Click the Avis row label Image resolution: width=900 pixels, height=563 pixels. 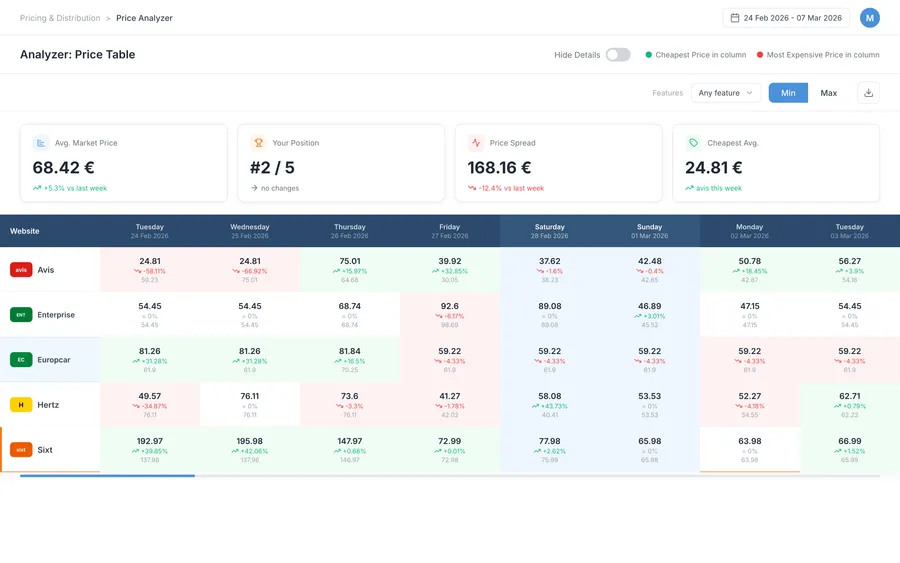pos(46,270)
